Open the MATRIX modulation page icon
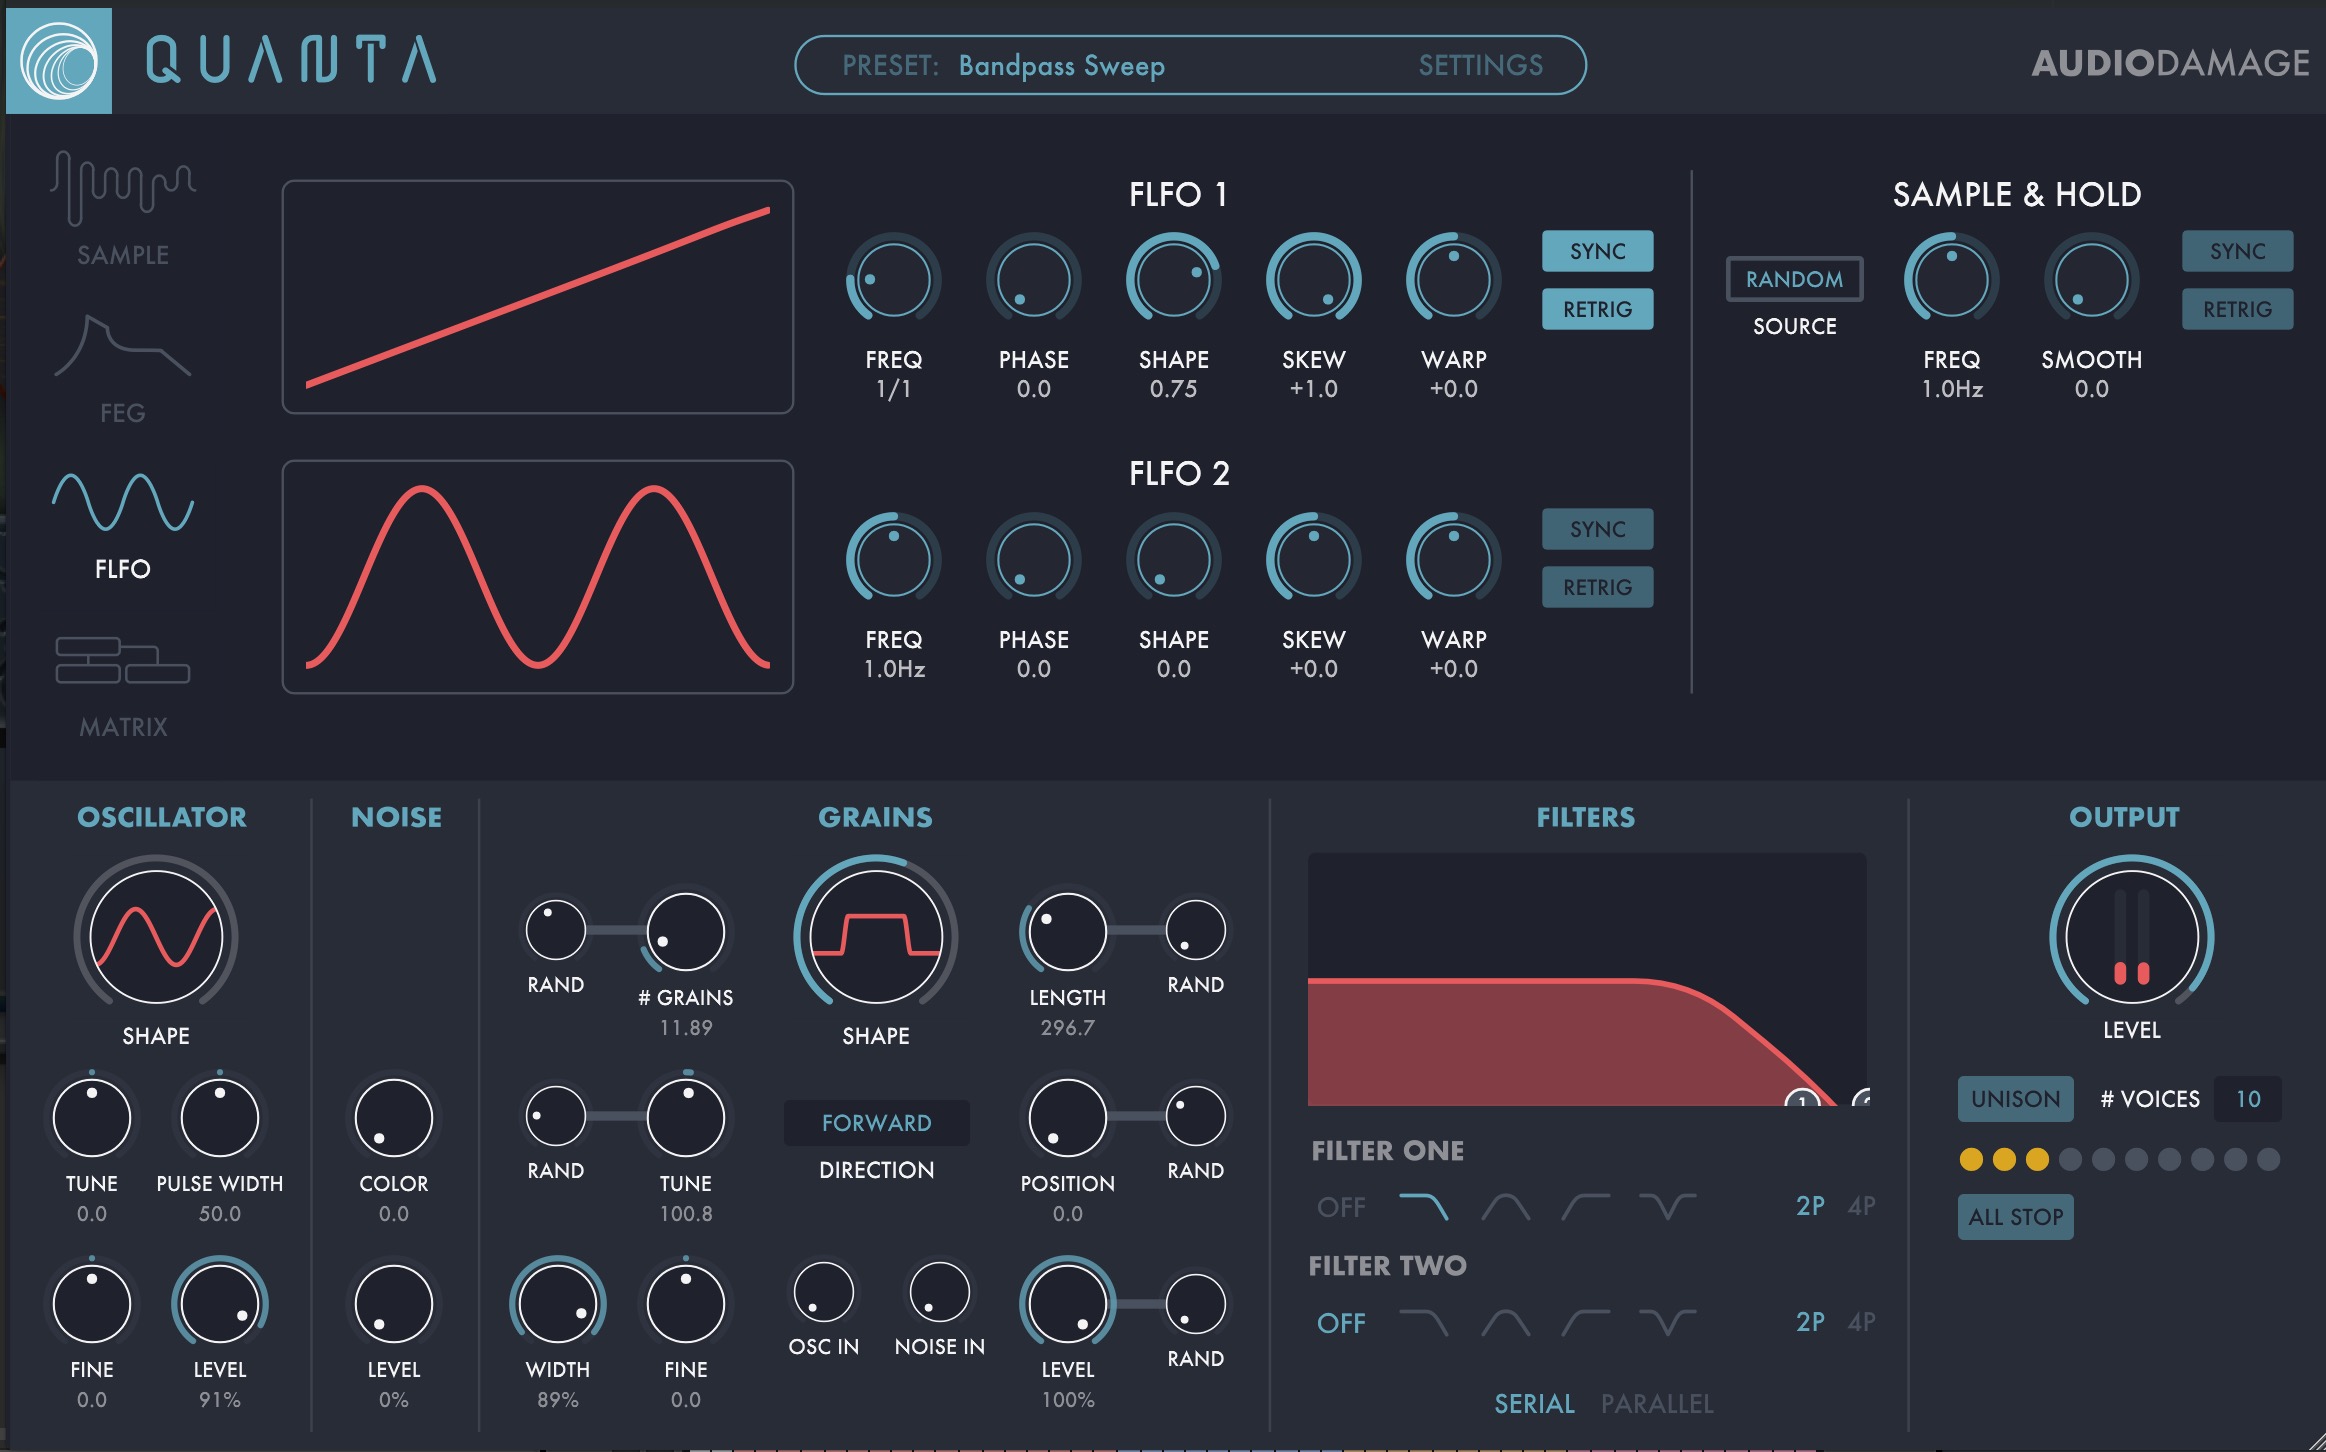Image resolution: width=2326 pixels, height=1452 pixels. coord(123,660)
